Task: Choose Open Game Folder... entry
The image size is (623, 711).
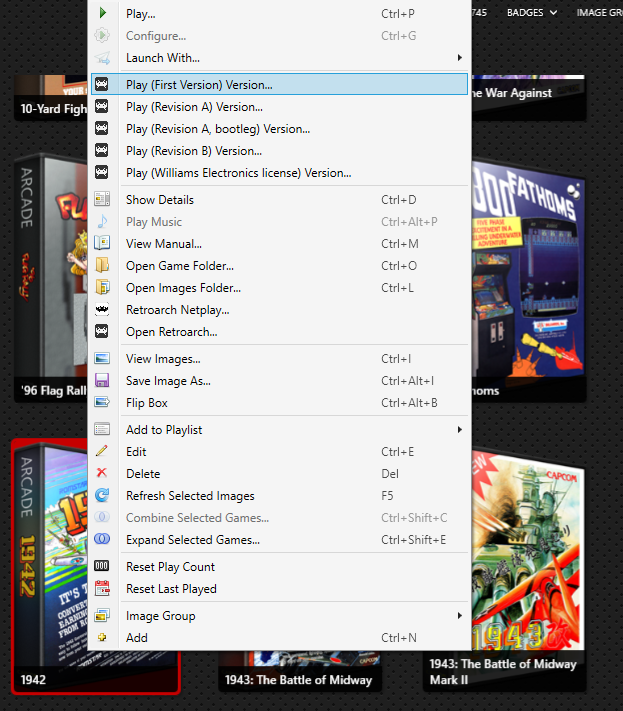Action: coord(280,266)
